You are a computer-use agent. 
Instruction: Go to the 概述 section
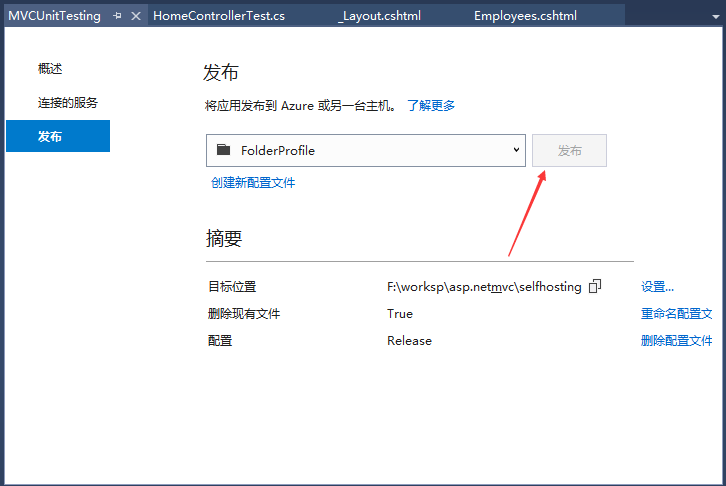tap(50, 69)
